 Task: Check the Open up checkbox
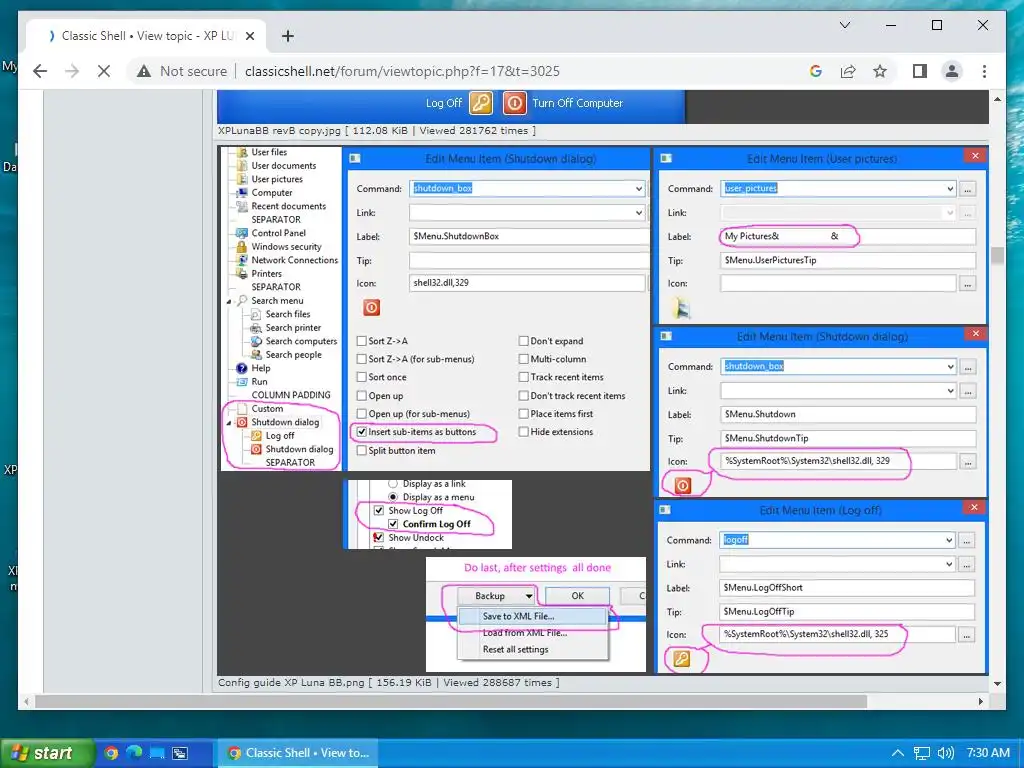point(361,396)
